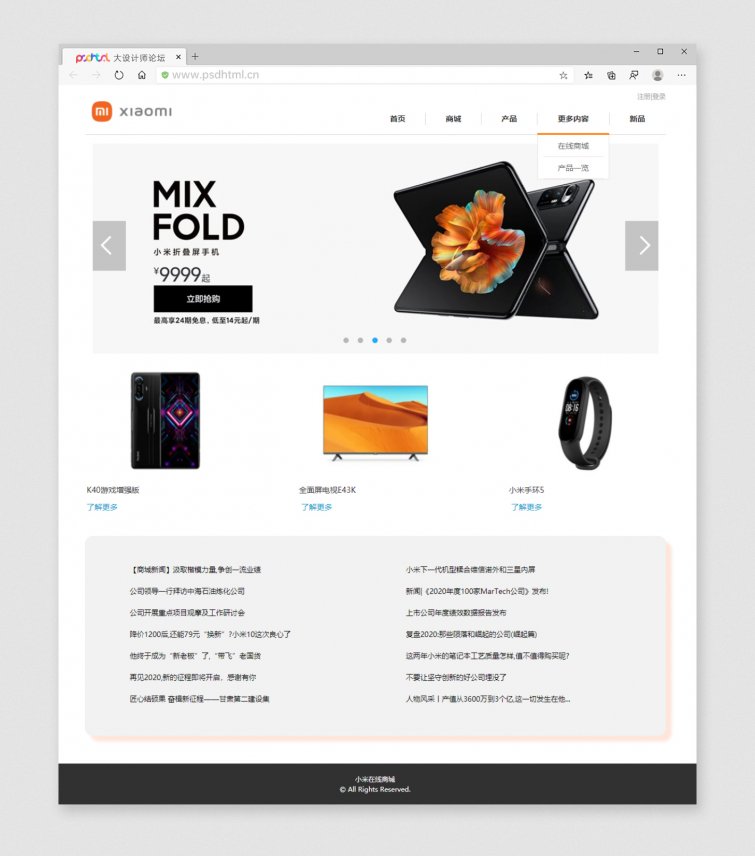Click the black 立即抢购 button
755x856 pixels.
coord(203,299)
